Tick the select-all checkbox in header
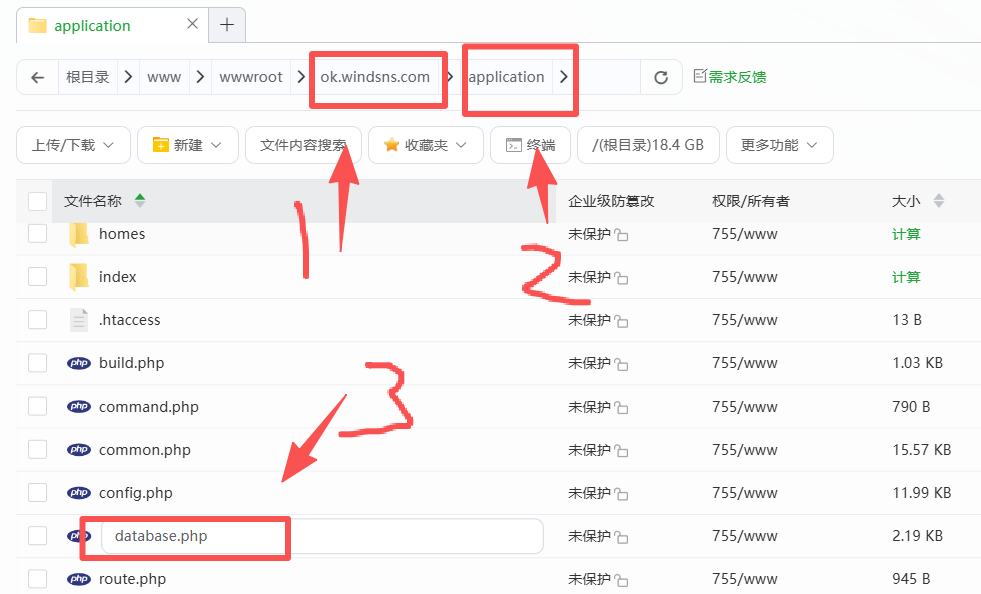Image resolution: width=981 pixels, height=594 pixels. pyautogui.click(x=38, y=201)
